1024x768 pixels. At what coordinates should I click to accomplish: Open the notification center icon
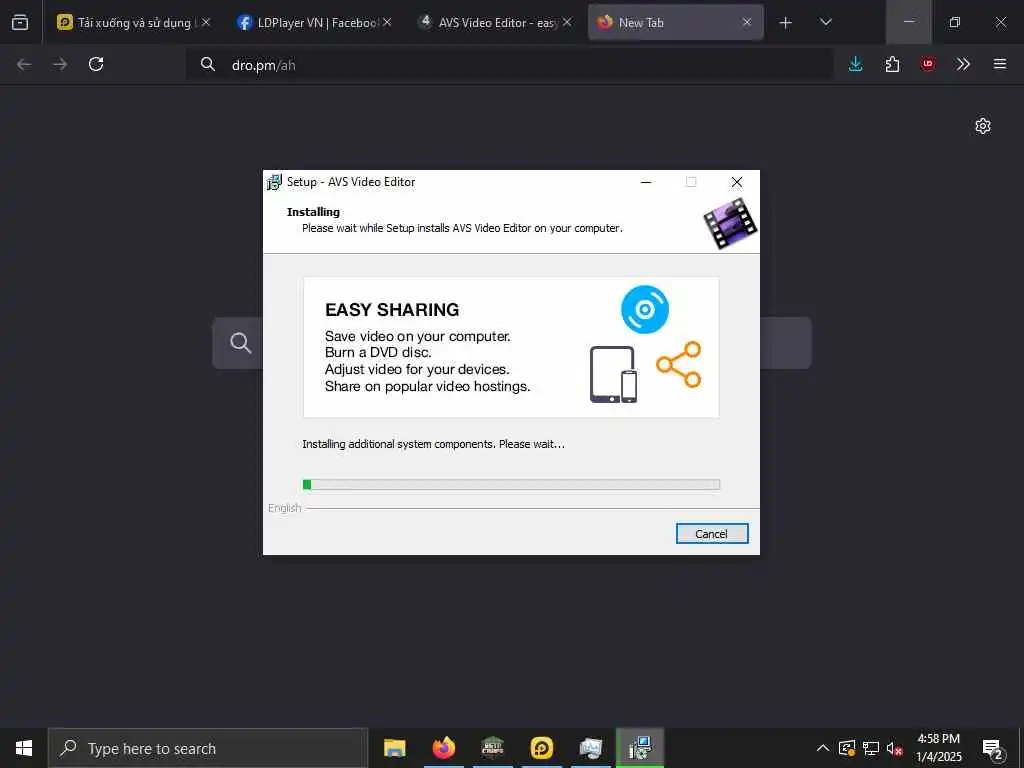(x=993, y=748)
